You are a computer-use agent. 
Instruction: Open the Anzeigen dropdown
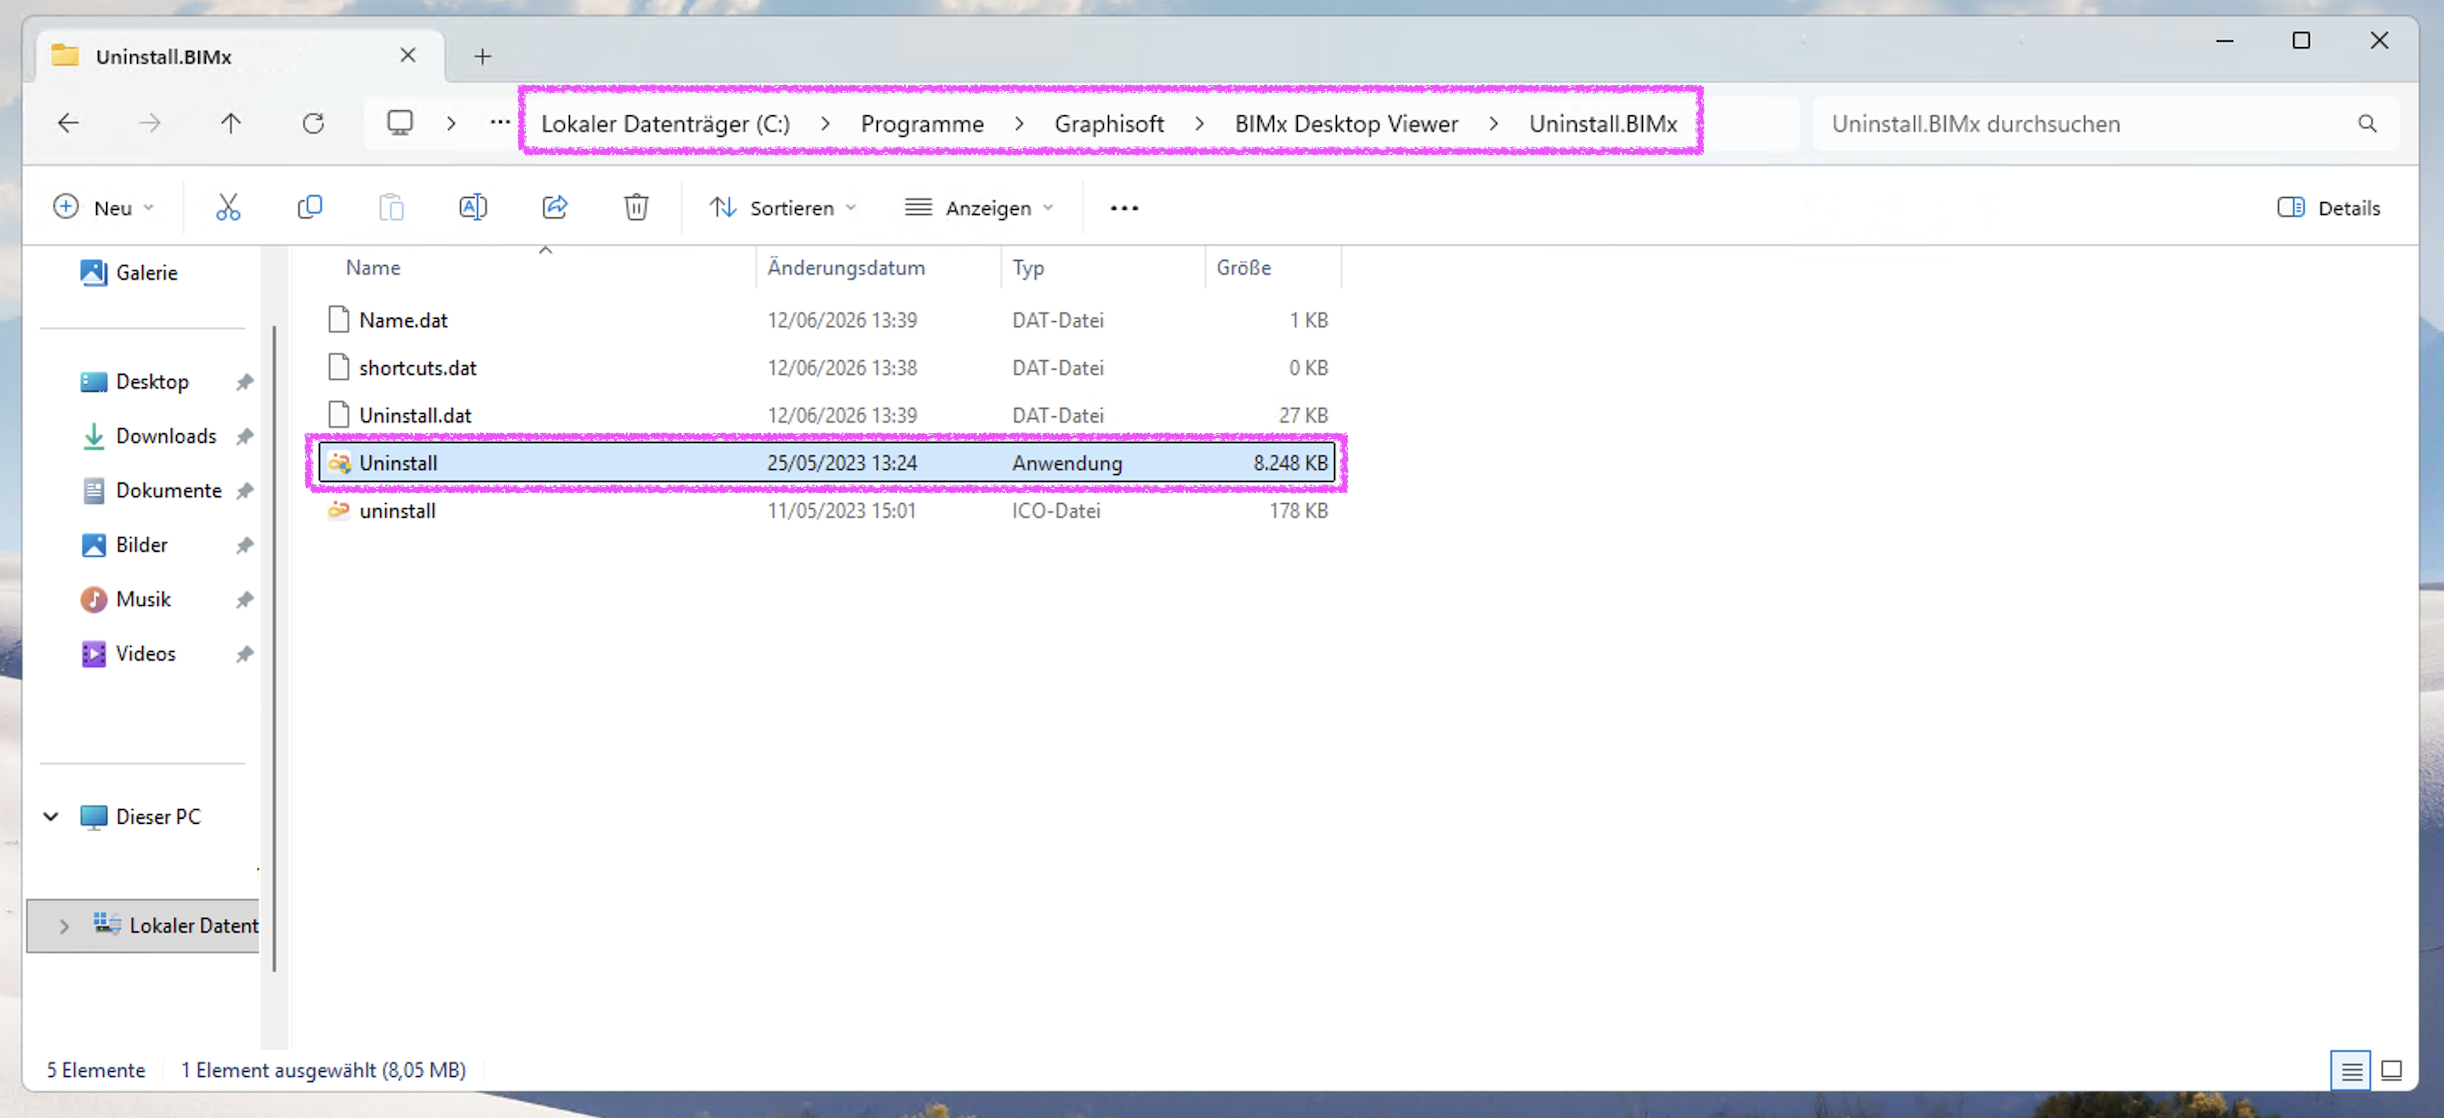[x=979, y=208]
